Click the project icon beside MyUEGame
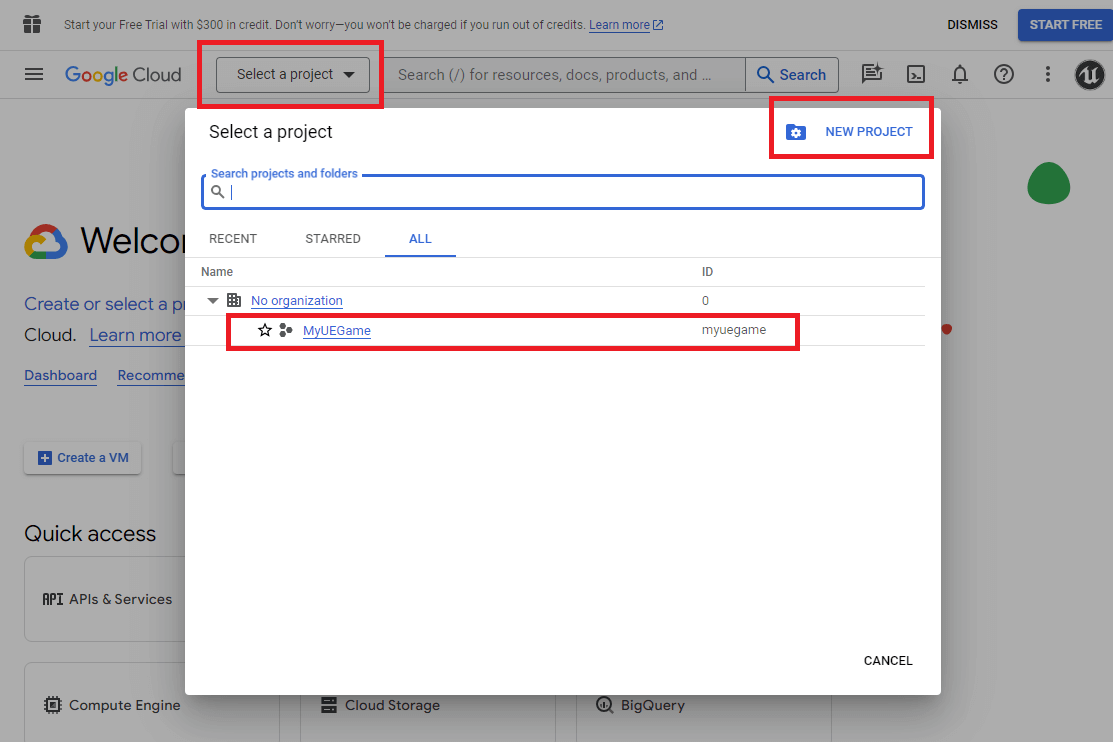1113x742 pixels. 286,330
